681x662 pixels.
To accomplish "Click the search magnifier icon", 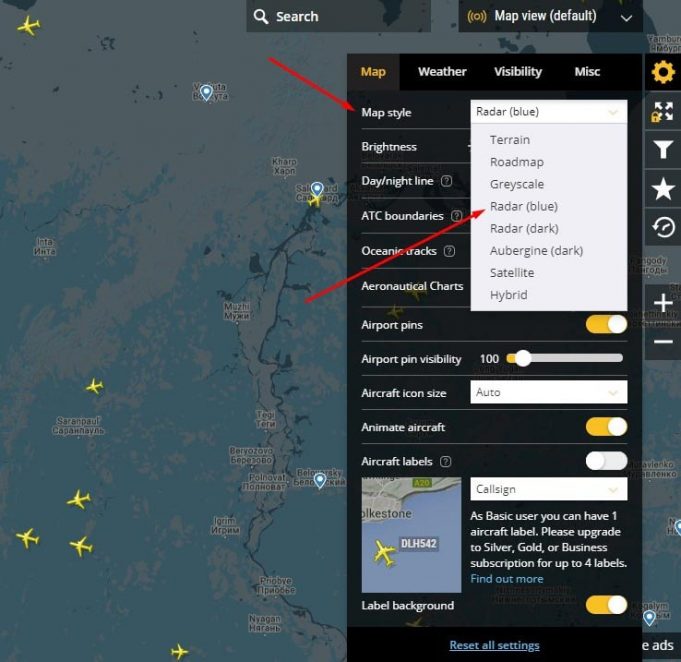I will [x=261, y=17].
